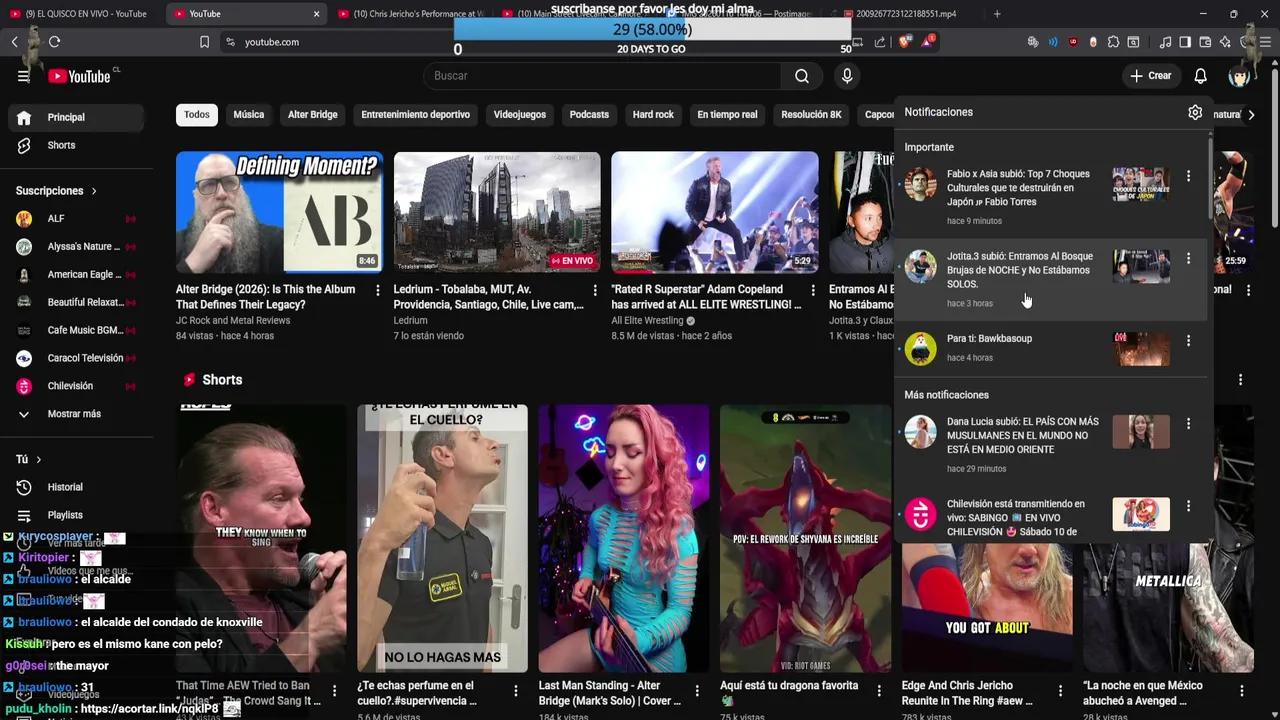Image resolution: width=1280 pixels, height=720 pixels.
Task: Open the browser extensions puzzle icon
Action: 1113,42
